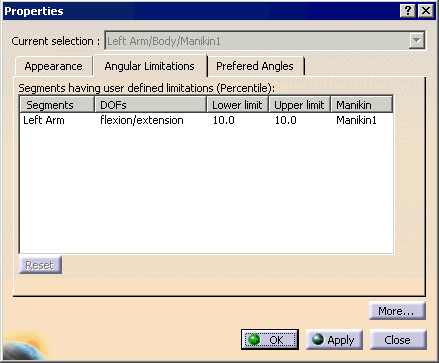Close the Properties dialog with the X
The height and width of the screenshot is (363, 439).
coord(426,11)
